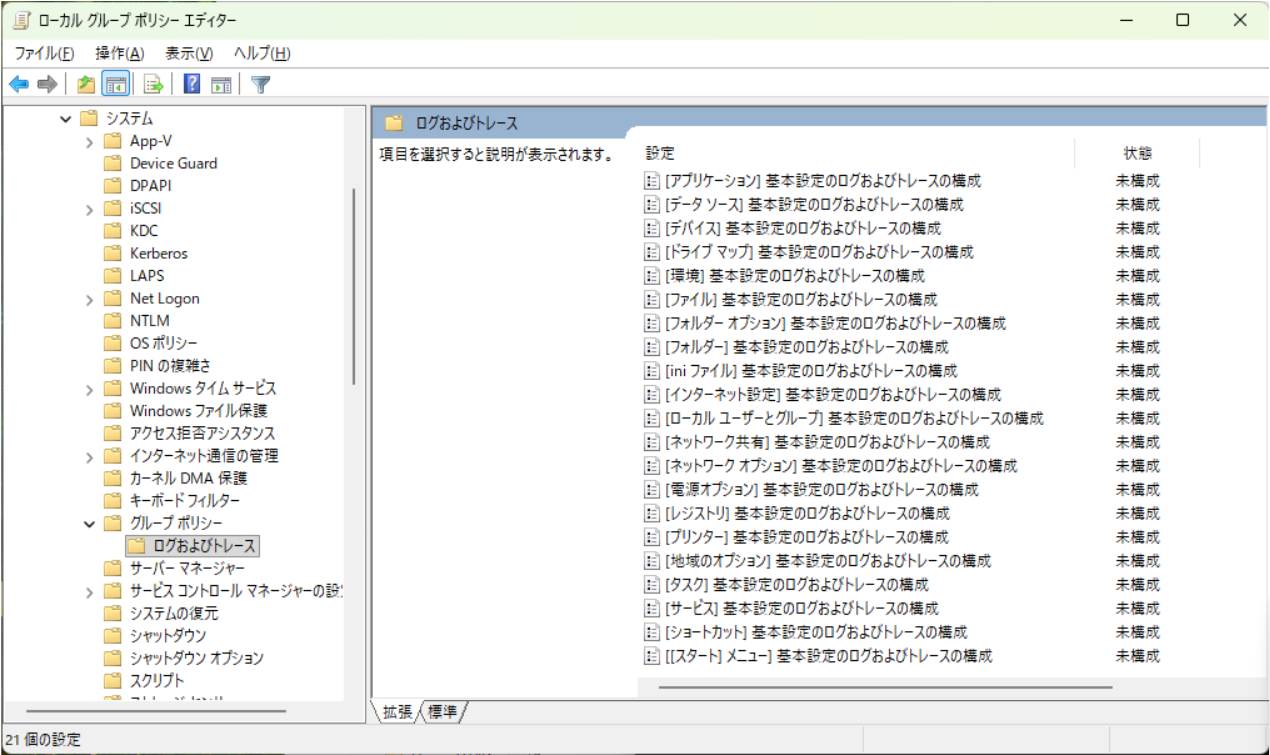Click the 未構成 status of [プリンター] row
Image resolution: width=1270 pixels, height=755 pixels.
click(1138, 537)
